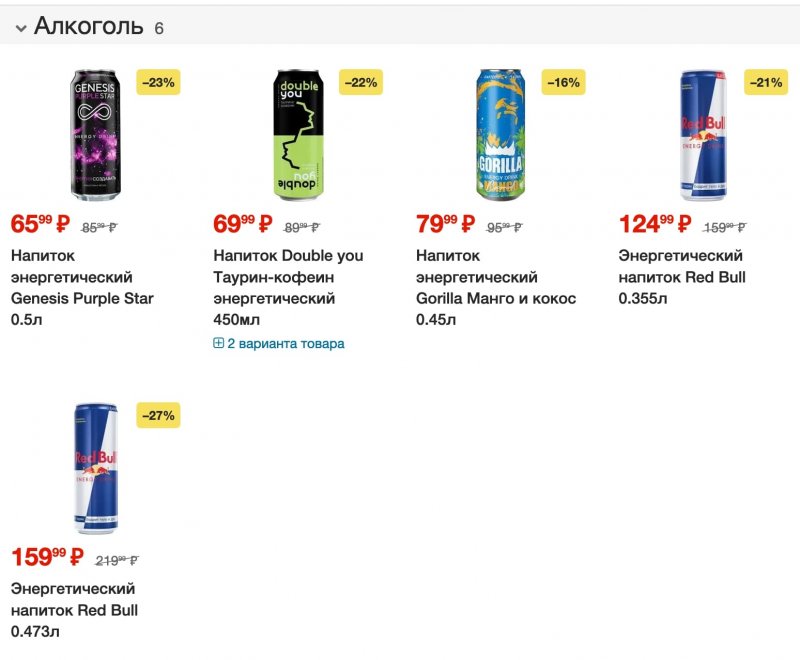Click the -22% discount badge
Viewport: 800px width, 660px height.
pos(361,82)
